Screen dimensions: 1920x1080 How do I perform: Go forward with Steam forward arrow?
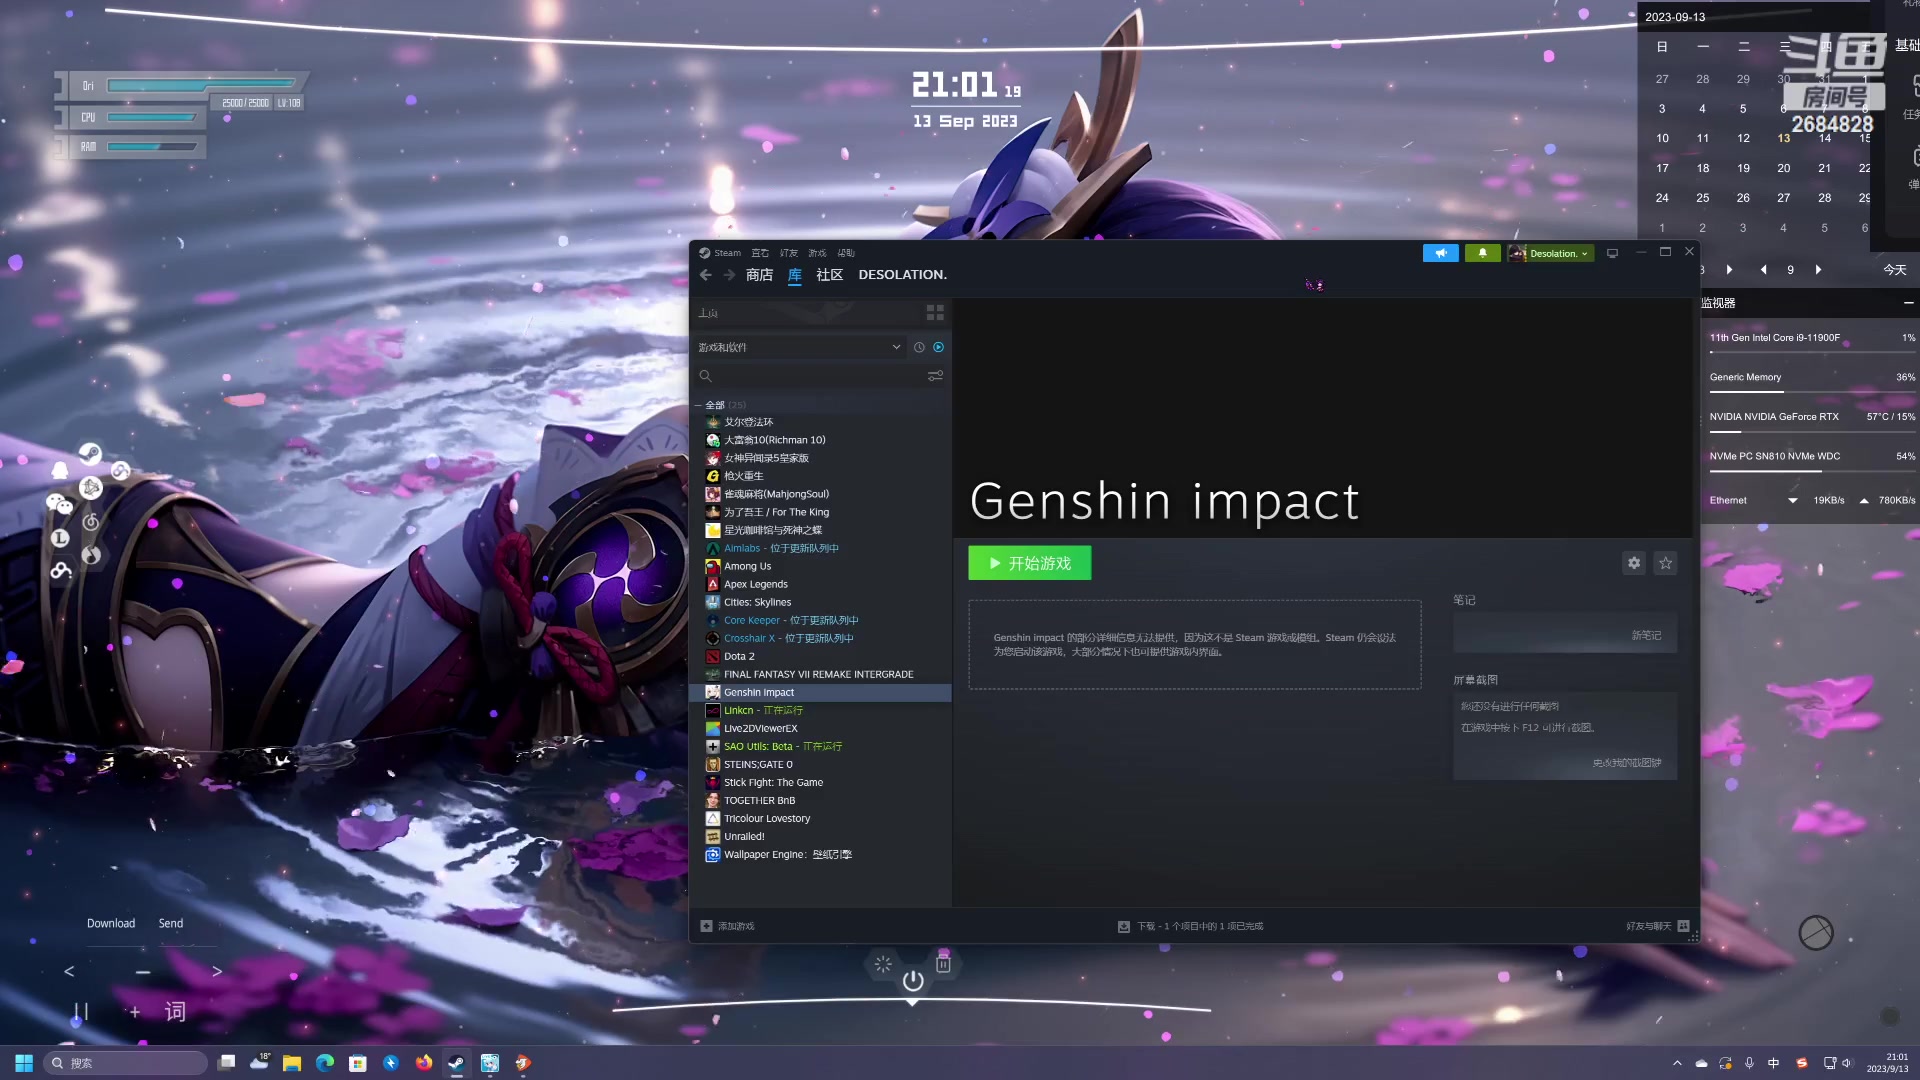click(x=729, y=275)
